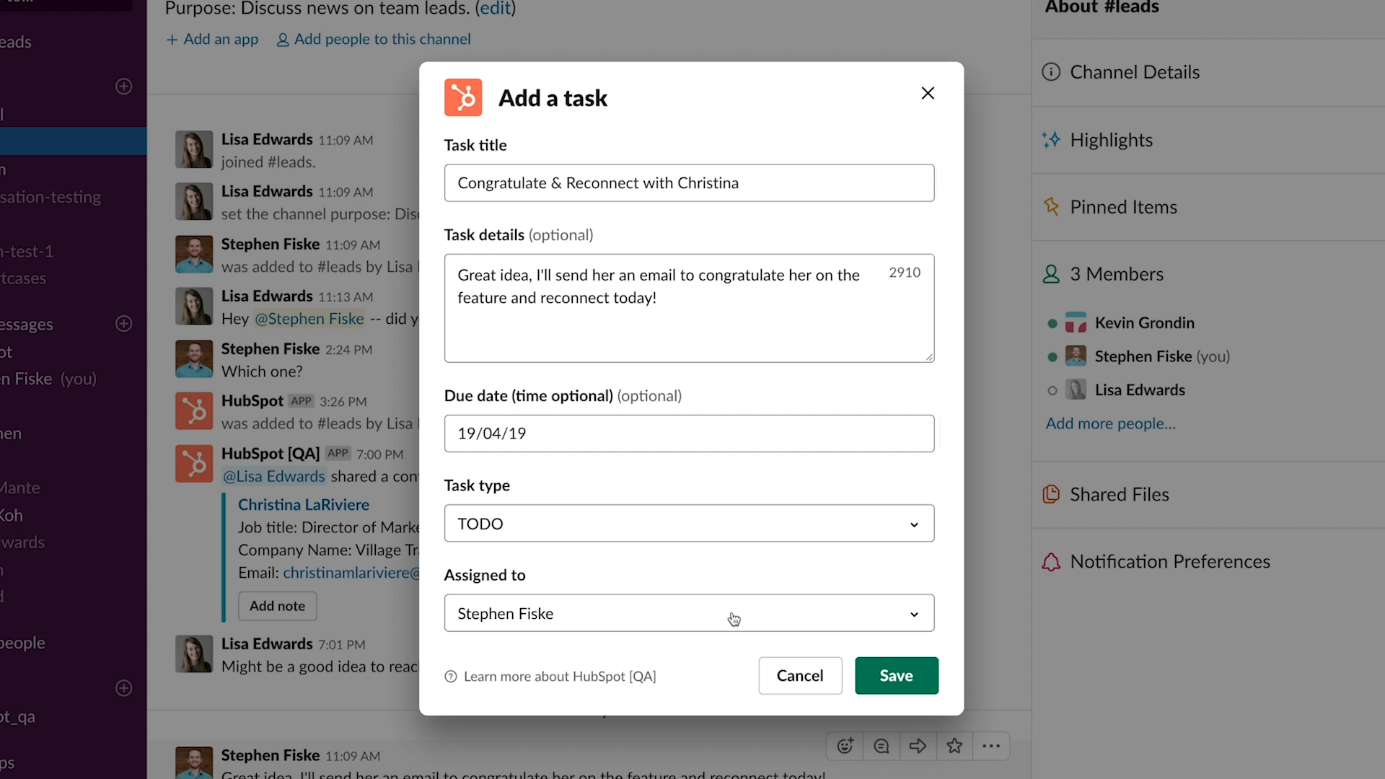Click the Highlights sparkle icon

[1051, 140]
